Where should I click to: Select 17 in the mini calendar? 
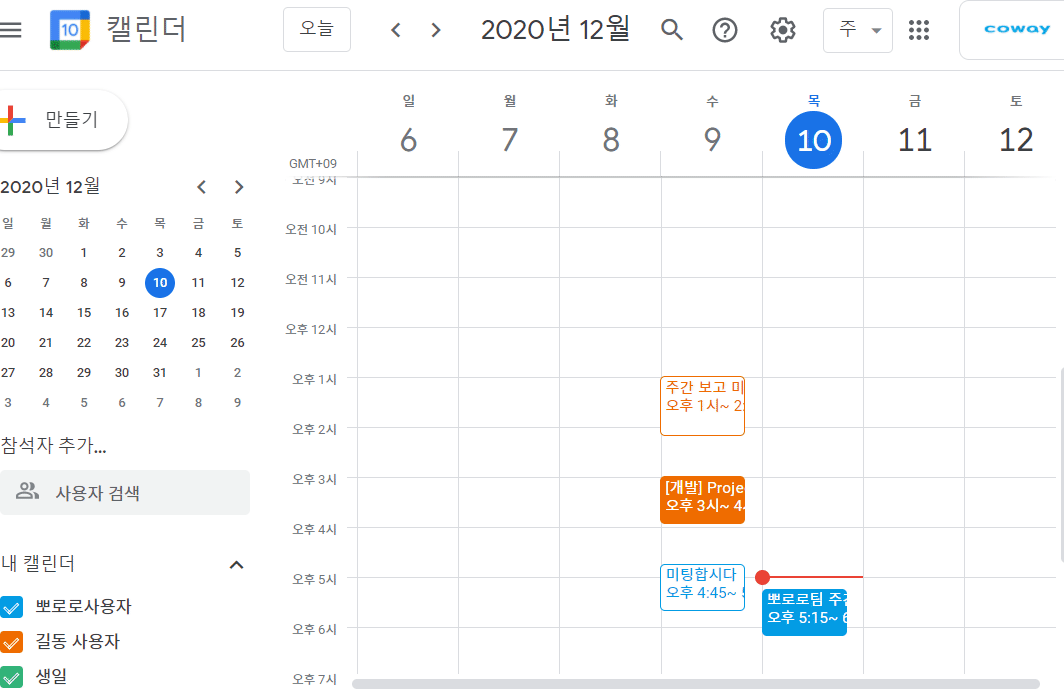tap(160, 313)
